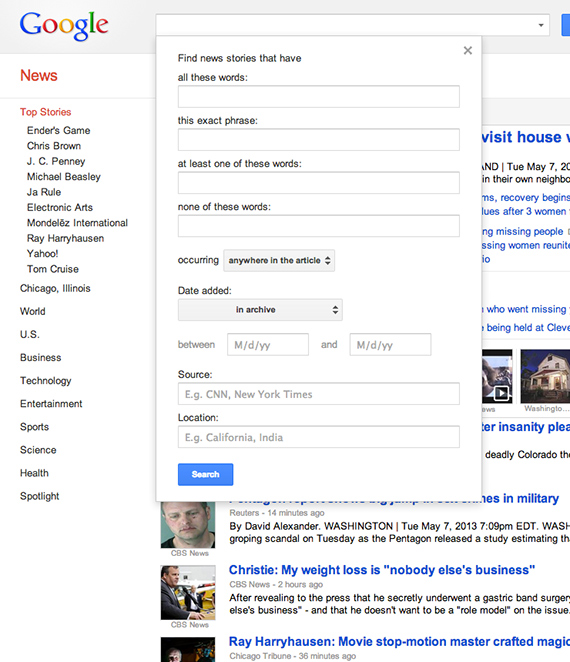Click the Christie CBS News photo thumbnail
570x662 pixels.
pyautogui.click(x=188, y=593)
